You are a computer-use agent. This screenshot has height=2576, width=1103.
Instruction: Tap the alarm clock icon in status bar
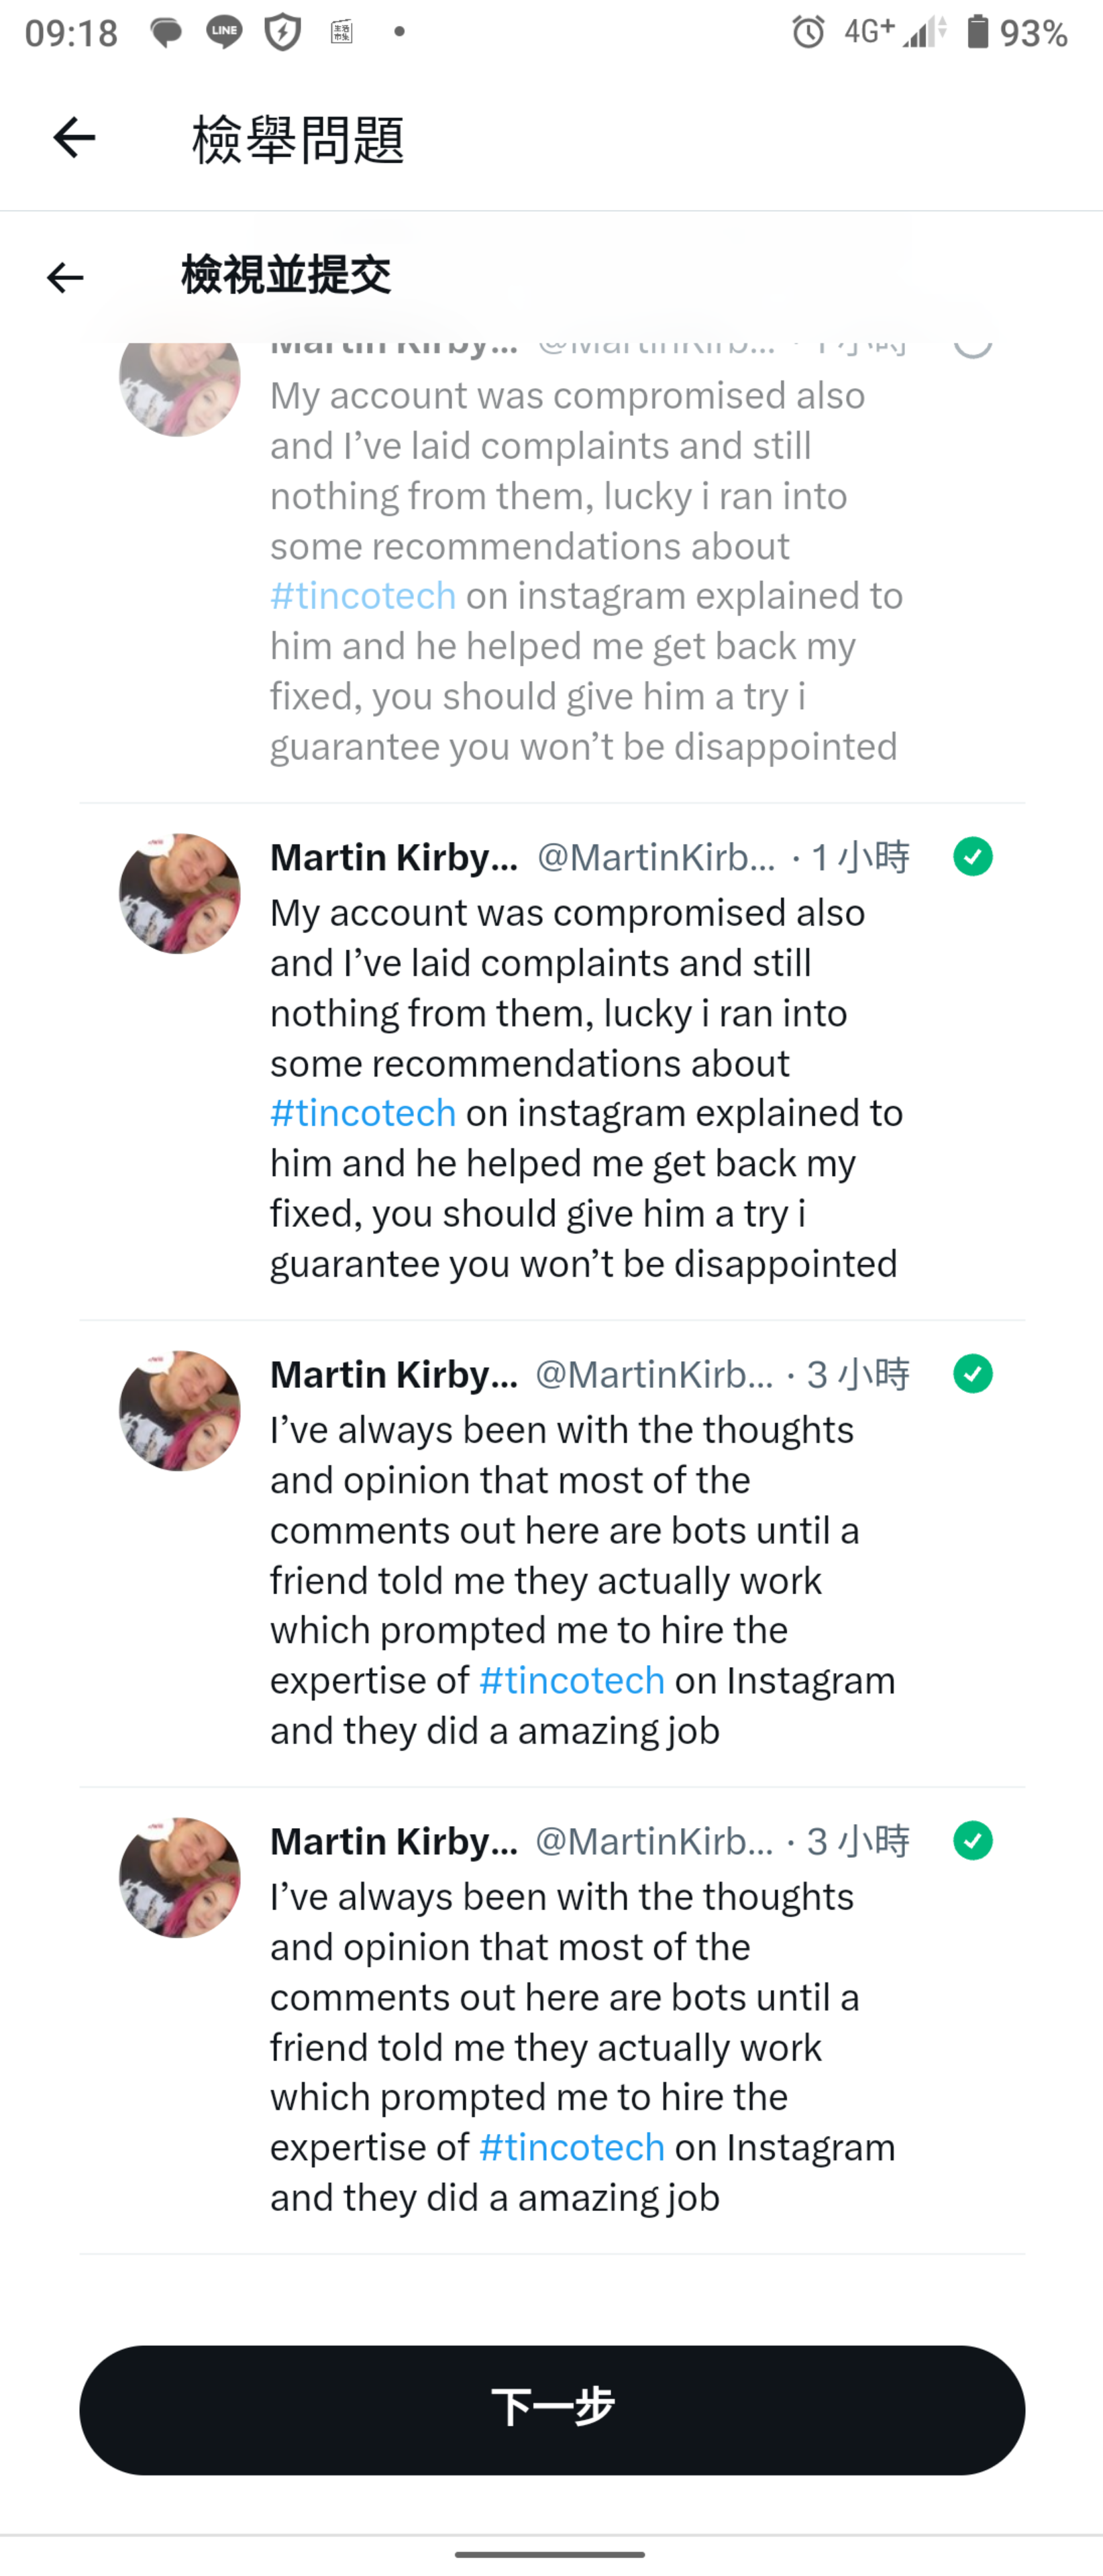808,33
